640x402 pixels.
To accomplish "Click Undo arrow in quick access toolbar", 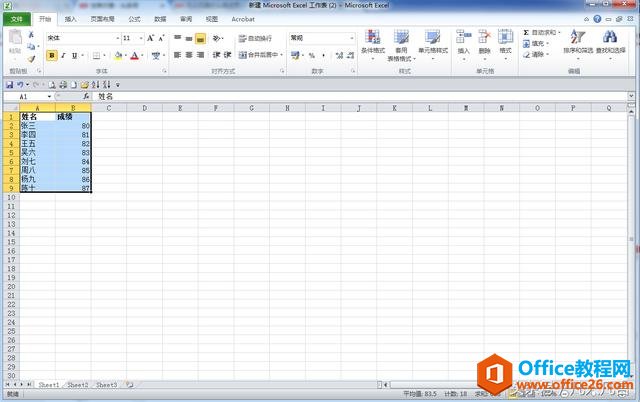I will [x=20, y=85].
